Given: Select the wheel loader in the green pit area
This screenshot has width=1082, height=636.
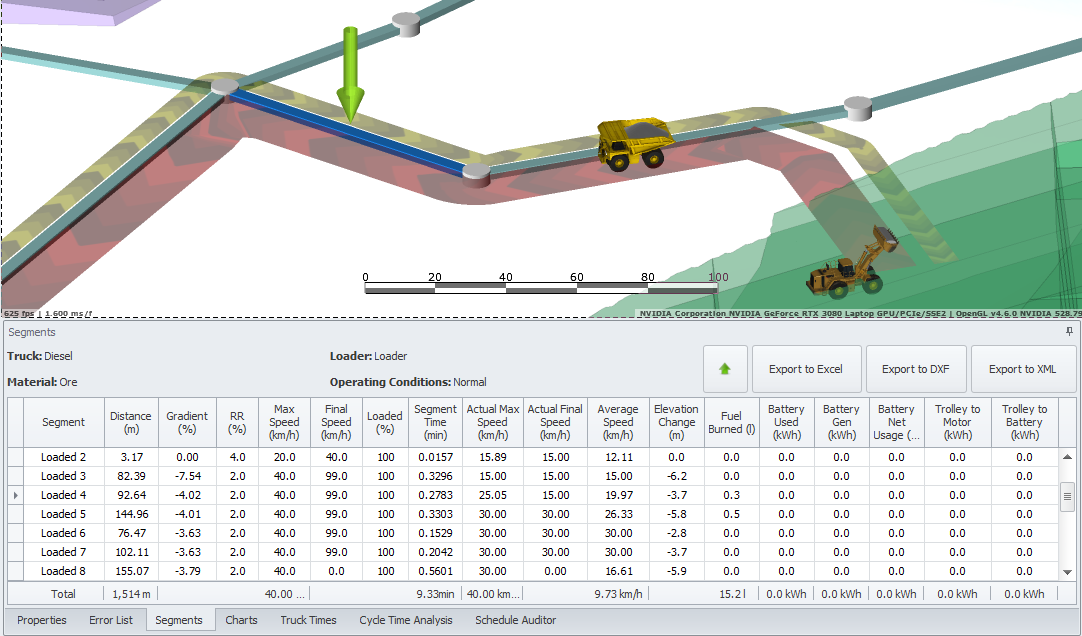Looking at the screenshot, I should pos(852,270).
